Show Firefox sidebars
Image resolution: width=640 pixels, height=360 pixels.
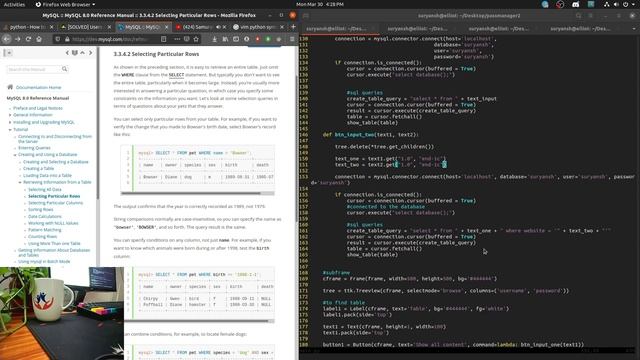coord(236,39)
